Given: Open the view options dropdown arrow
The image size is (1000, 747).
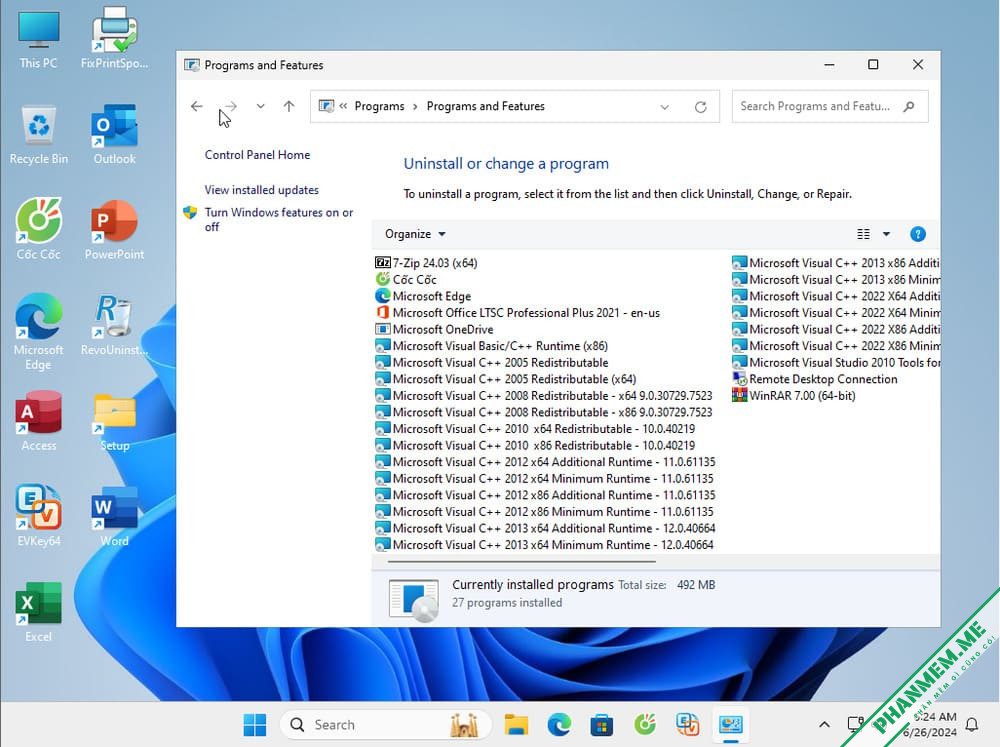Looking at the screenshot, I should [886, 234].
